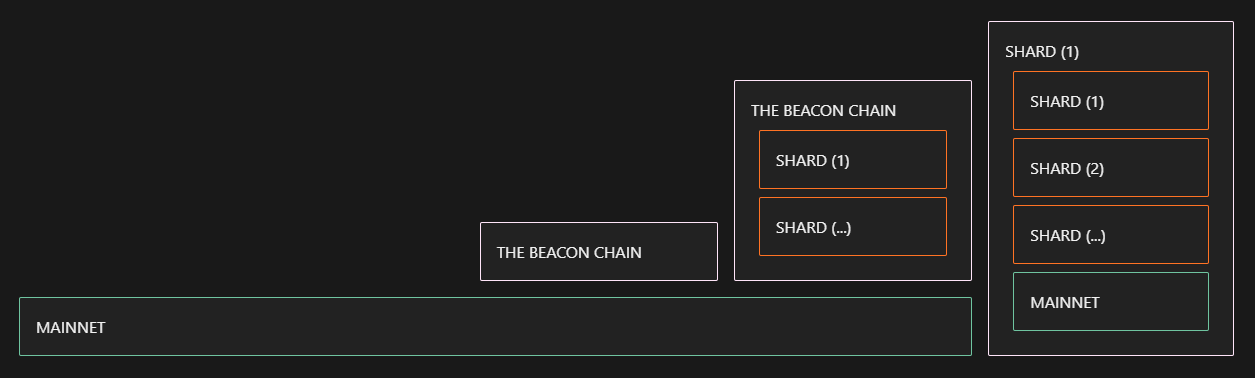This screenshot has width=1255, height=378.
Task: Click THE BEACON CHAIN container title
Action: 823,110
